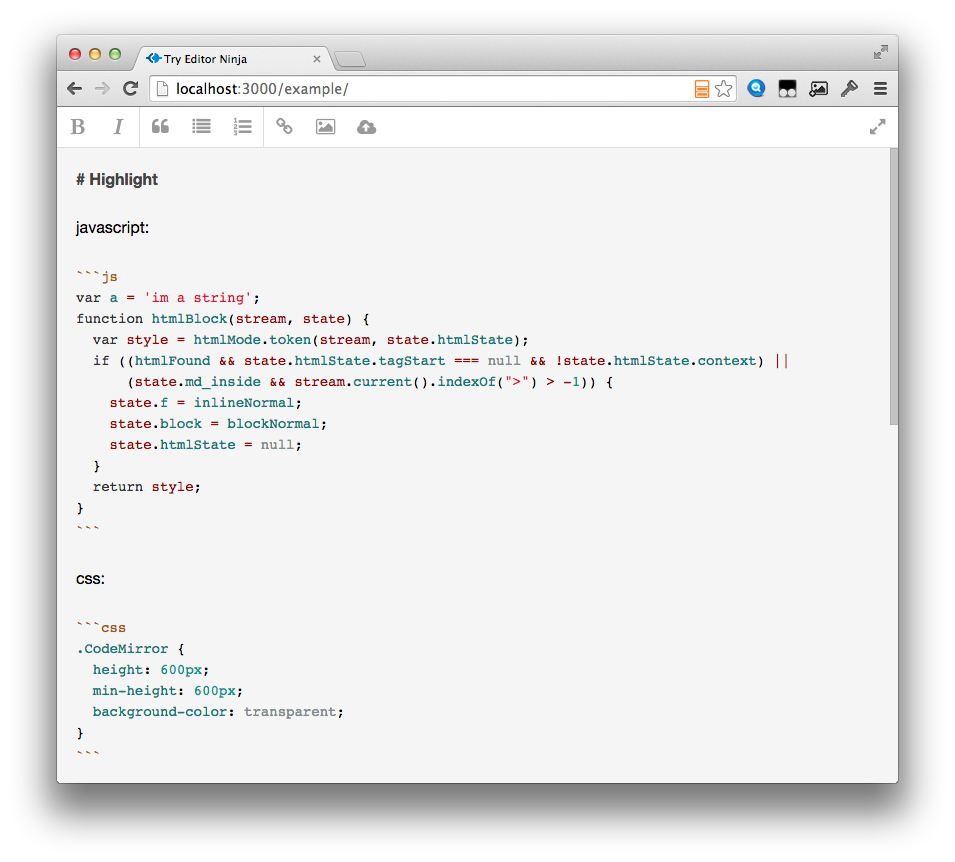Screen dimensions: 955x862
Task: Insert an unordered bullet list
Action: [202, 127]
